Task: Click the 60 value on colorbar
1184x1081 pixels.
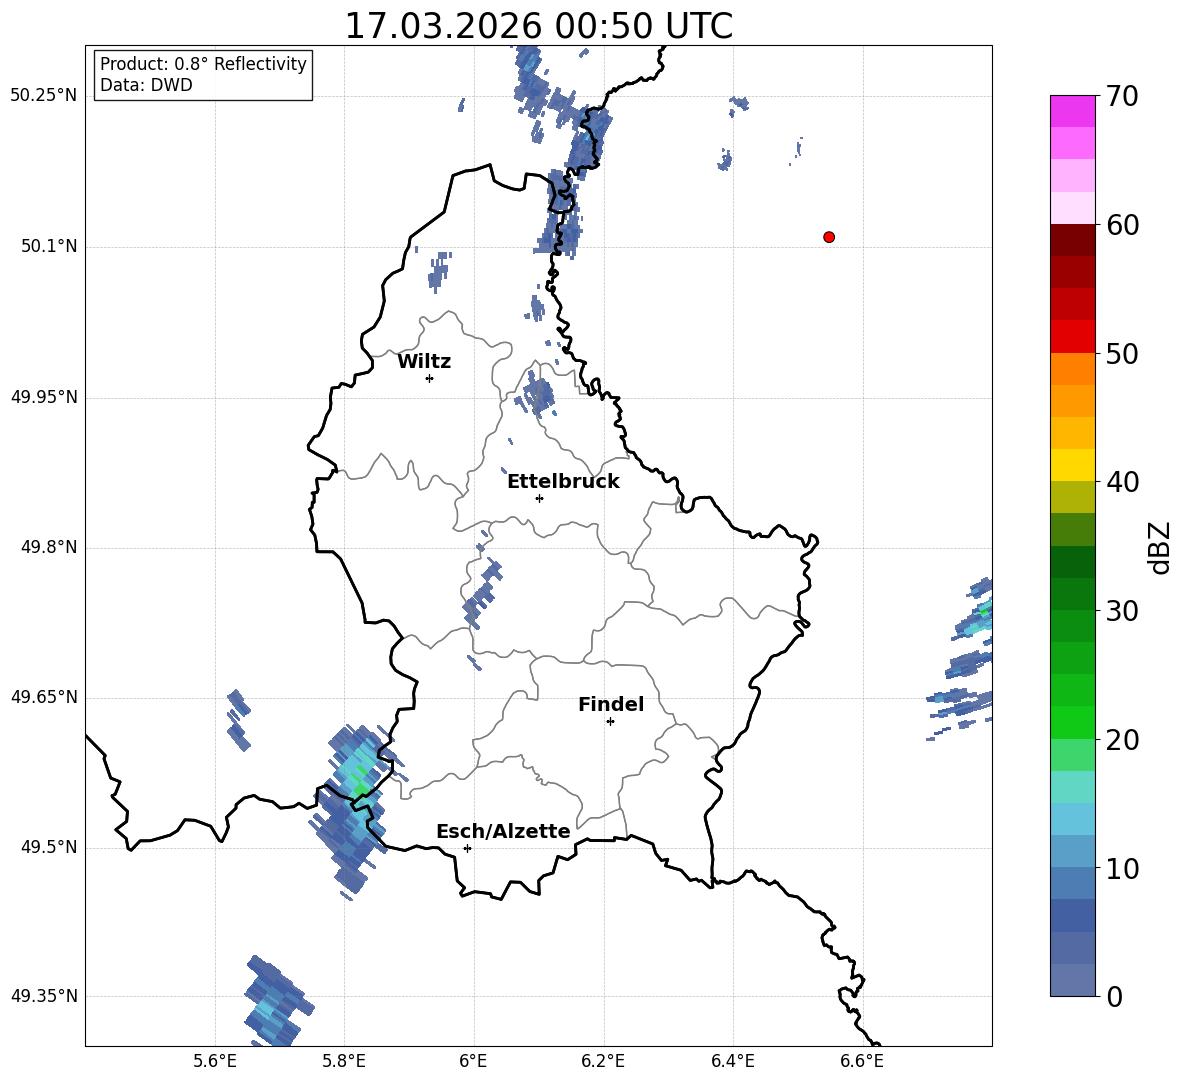Action: (1121, 225)
